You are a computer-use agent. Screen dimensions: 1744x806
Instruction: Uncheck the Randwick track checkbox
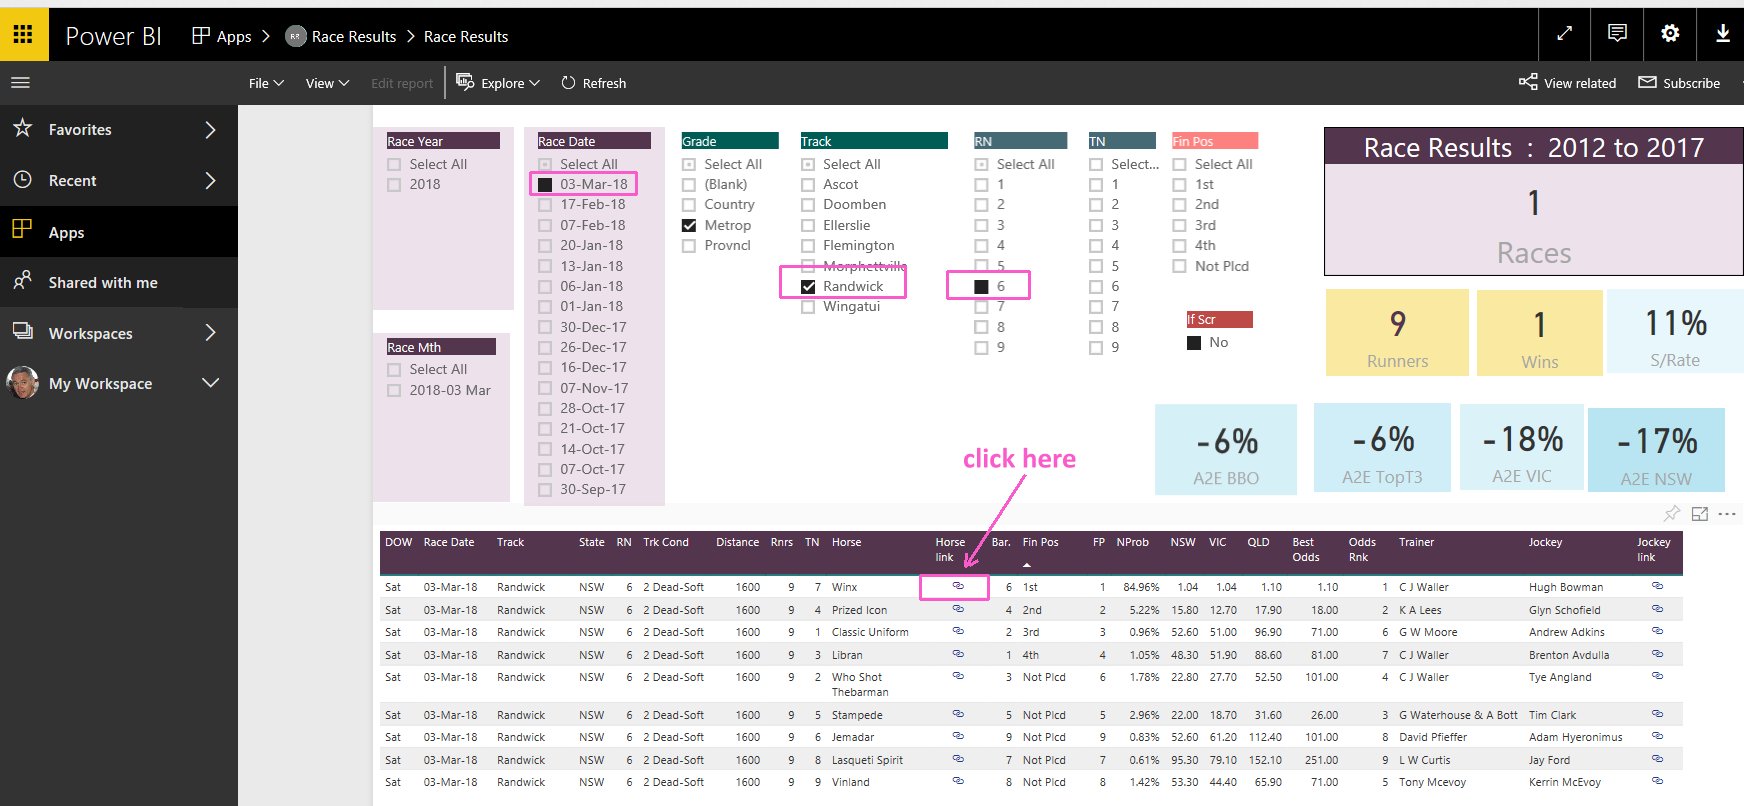click(x=808, y=286)
